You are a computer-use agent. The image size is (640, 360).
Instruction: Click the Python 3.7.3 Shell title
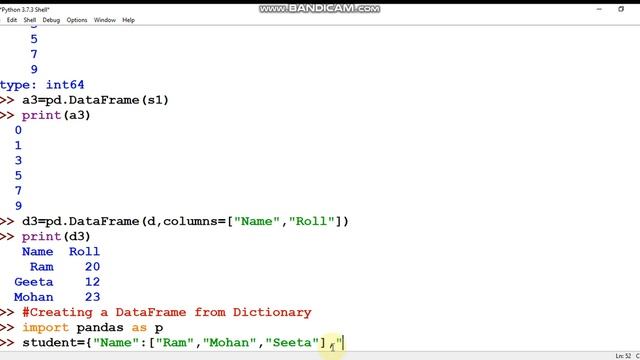24,9
